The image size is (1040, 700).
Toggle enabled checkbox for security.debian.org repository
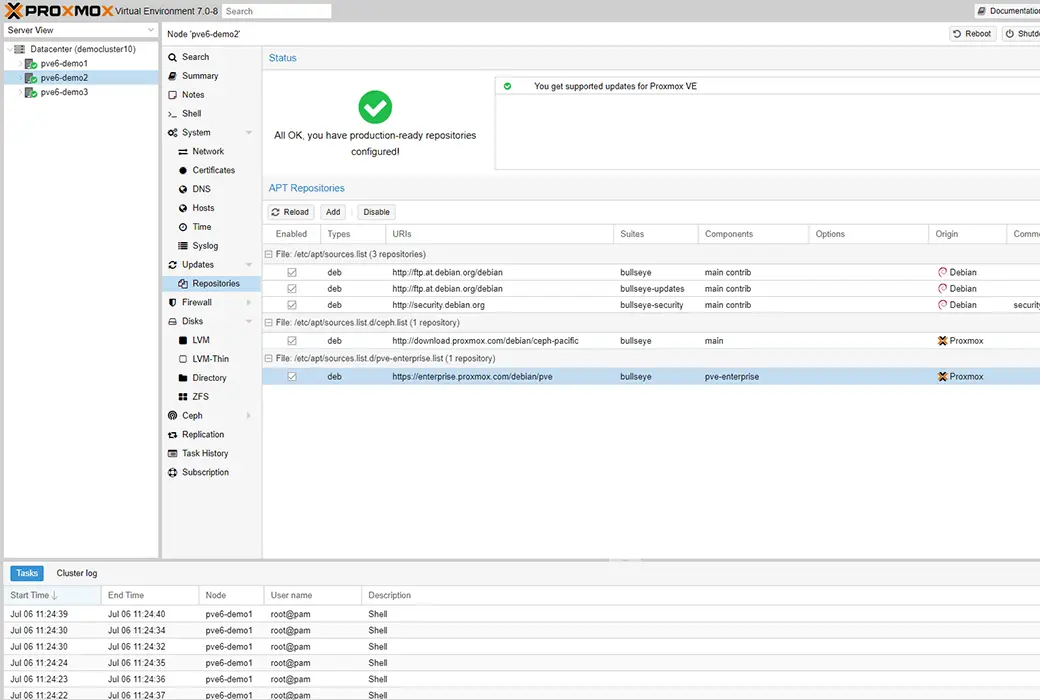[292, 305]
